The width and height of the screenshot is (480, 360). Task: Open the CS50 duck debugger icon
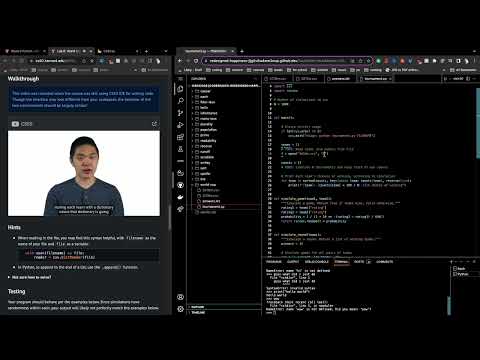pos(180,173)
